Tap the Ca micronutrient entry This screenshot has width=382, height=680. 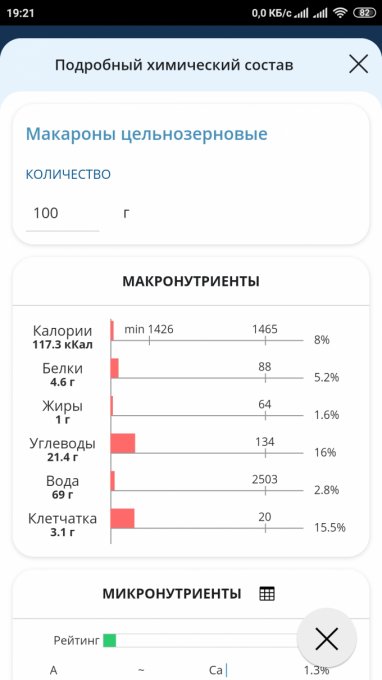215,670
